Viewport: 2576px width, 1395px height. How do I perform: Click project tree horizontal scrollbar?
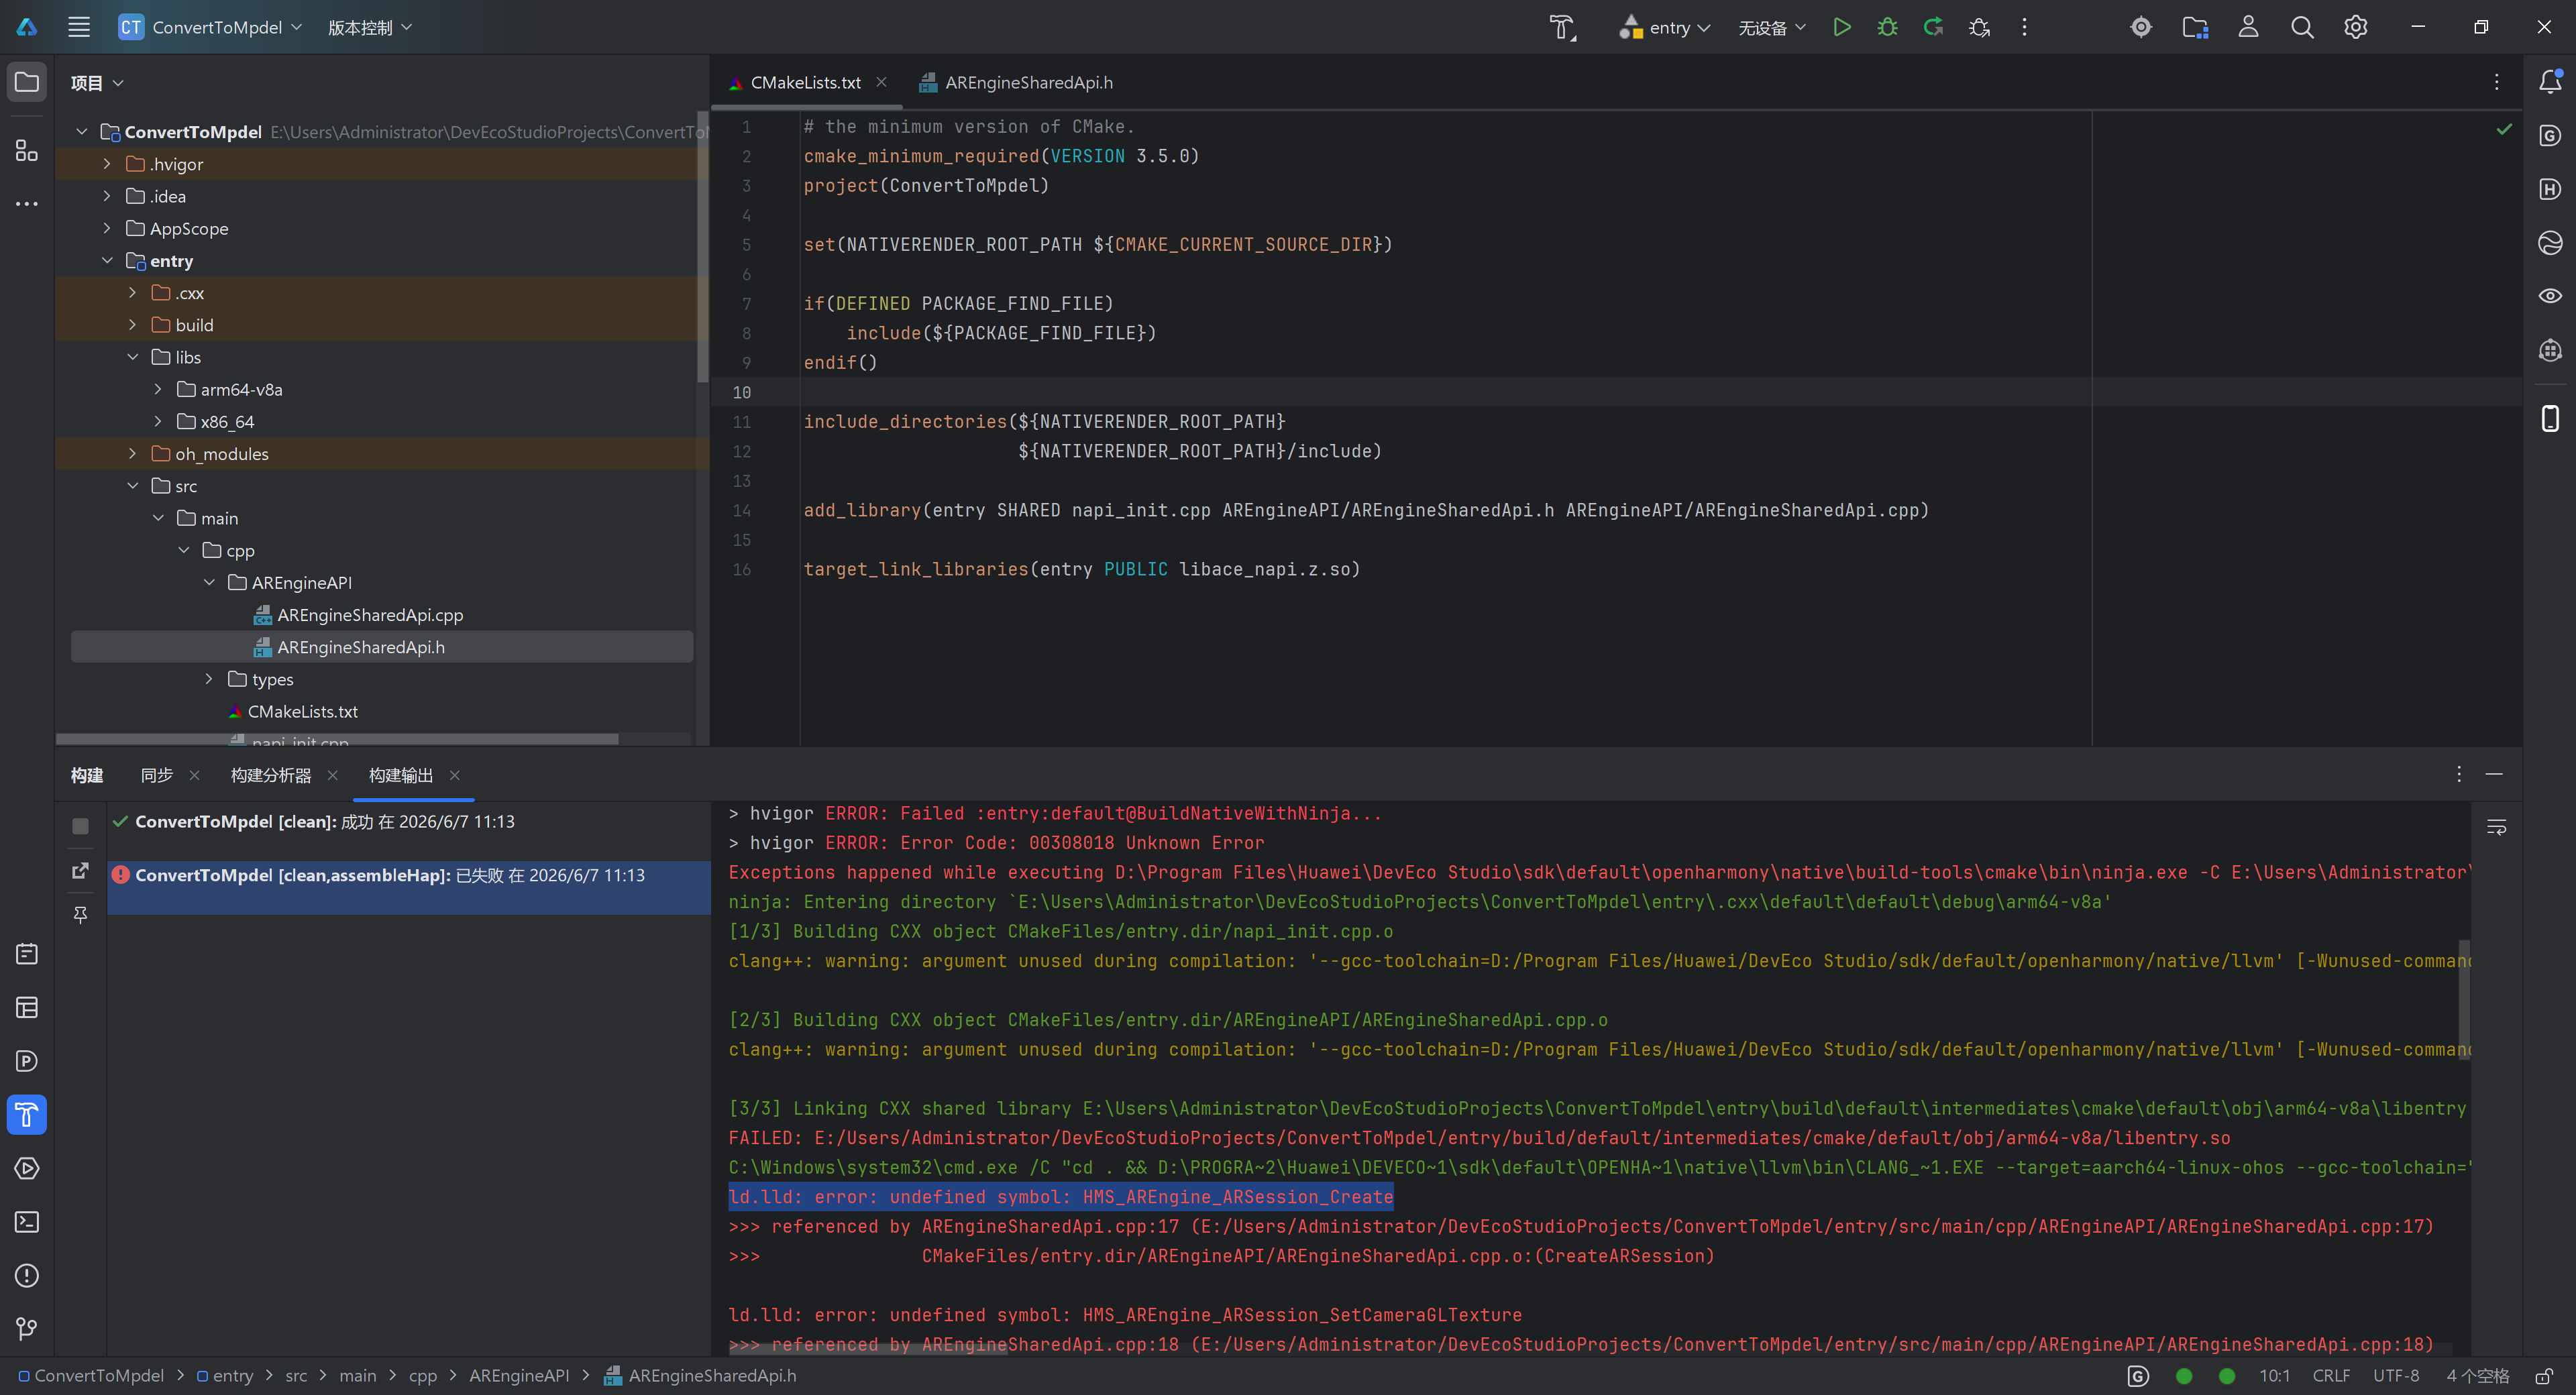[337, 739]
